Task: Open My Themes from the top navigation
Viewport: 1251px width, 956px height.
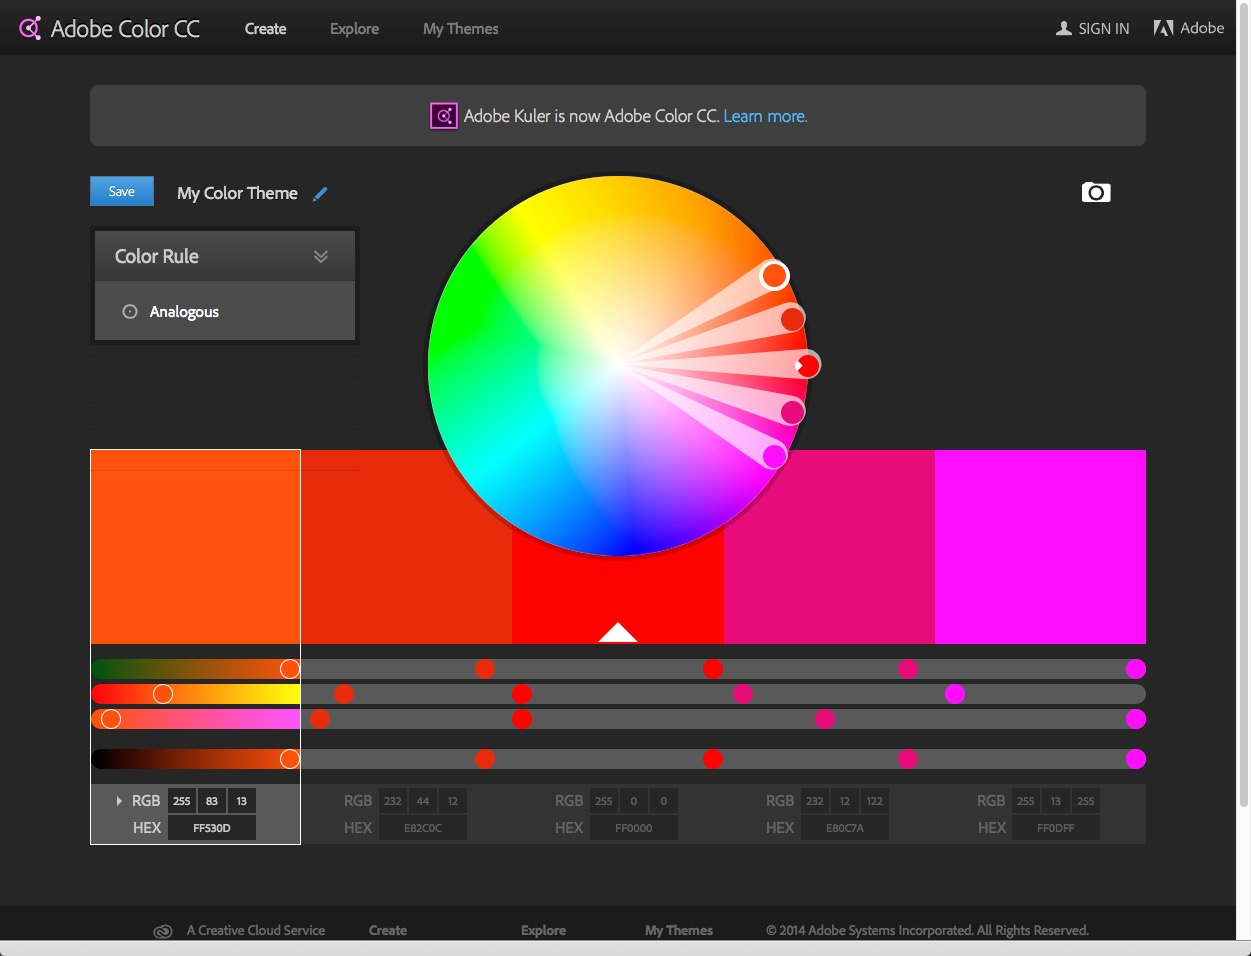Action: coord(460,29)
